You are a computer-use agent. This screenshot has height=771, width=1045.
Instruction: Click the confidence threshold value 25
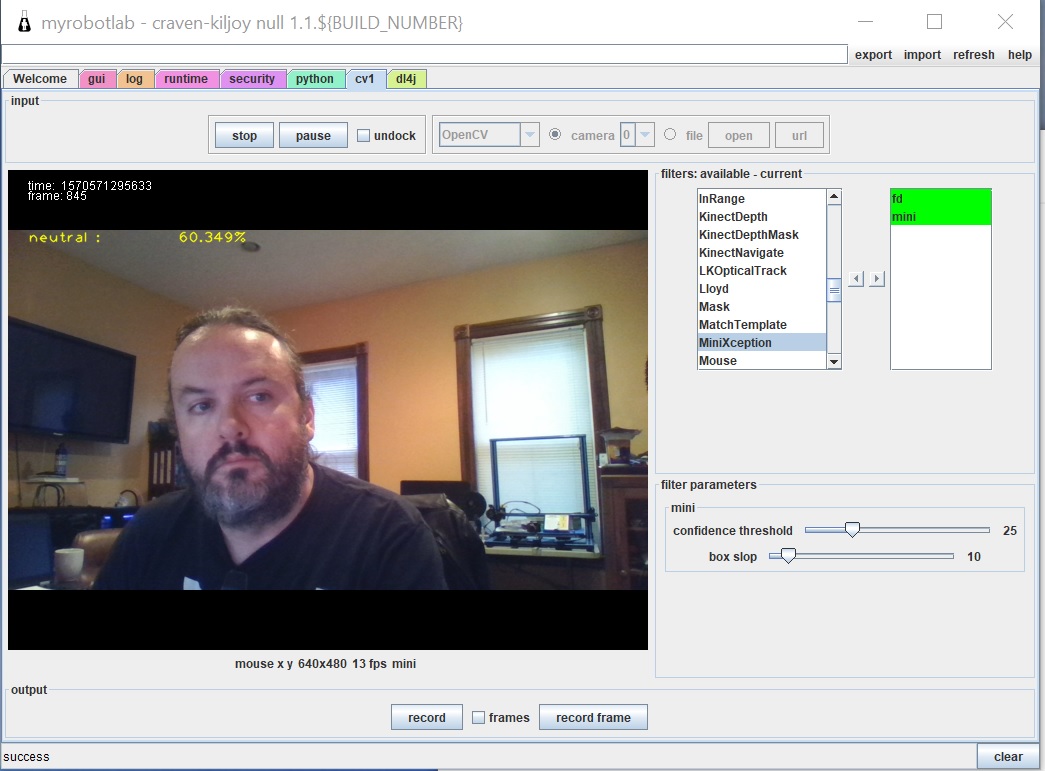1010,530
